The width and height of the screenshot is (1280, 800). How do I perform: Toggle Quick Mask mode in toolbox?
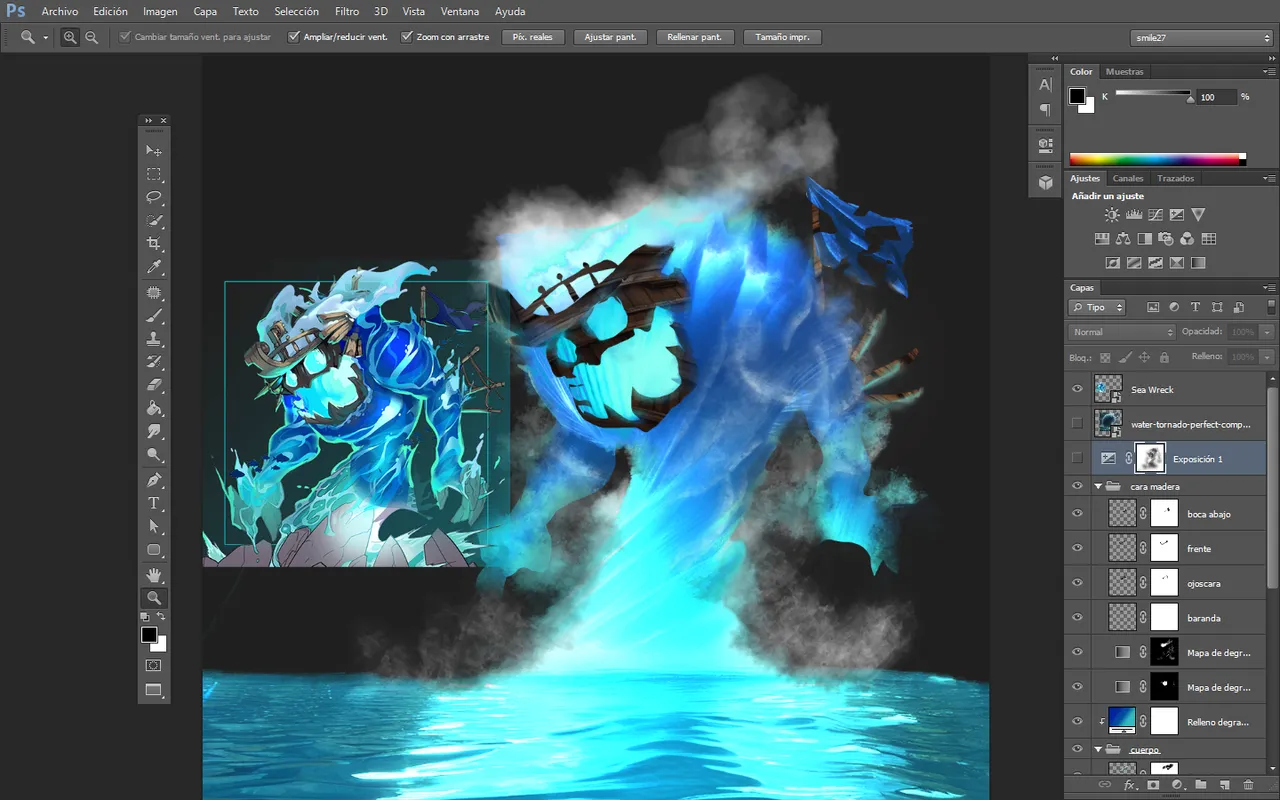pyautogui.click(x=153, y=665)
